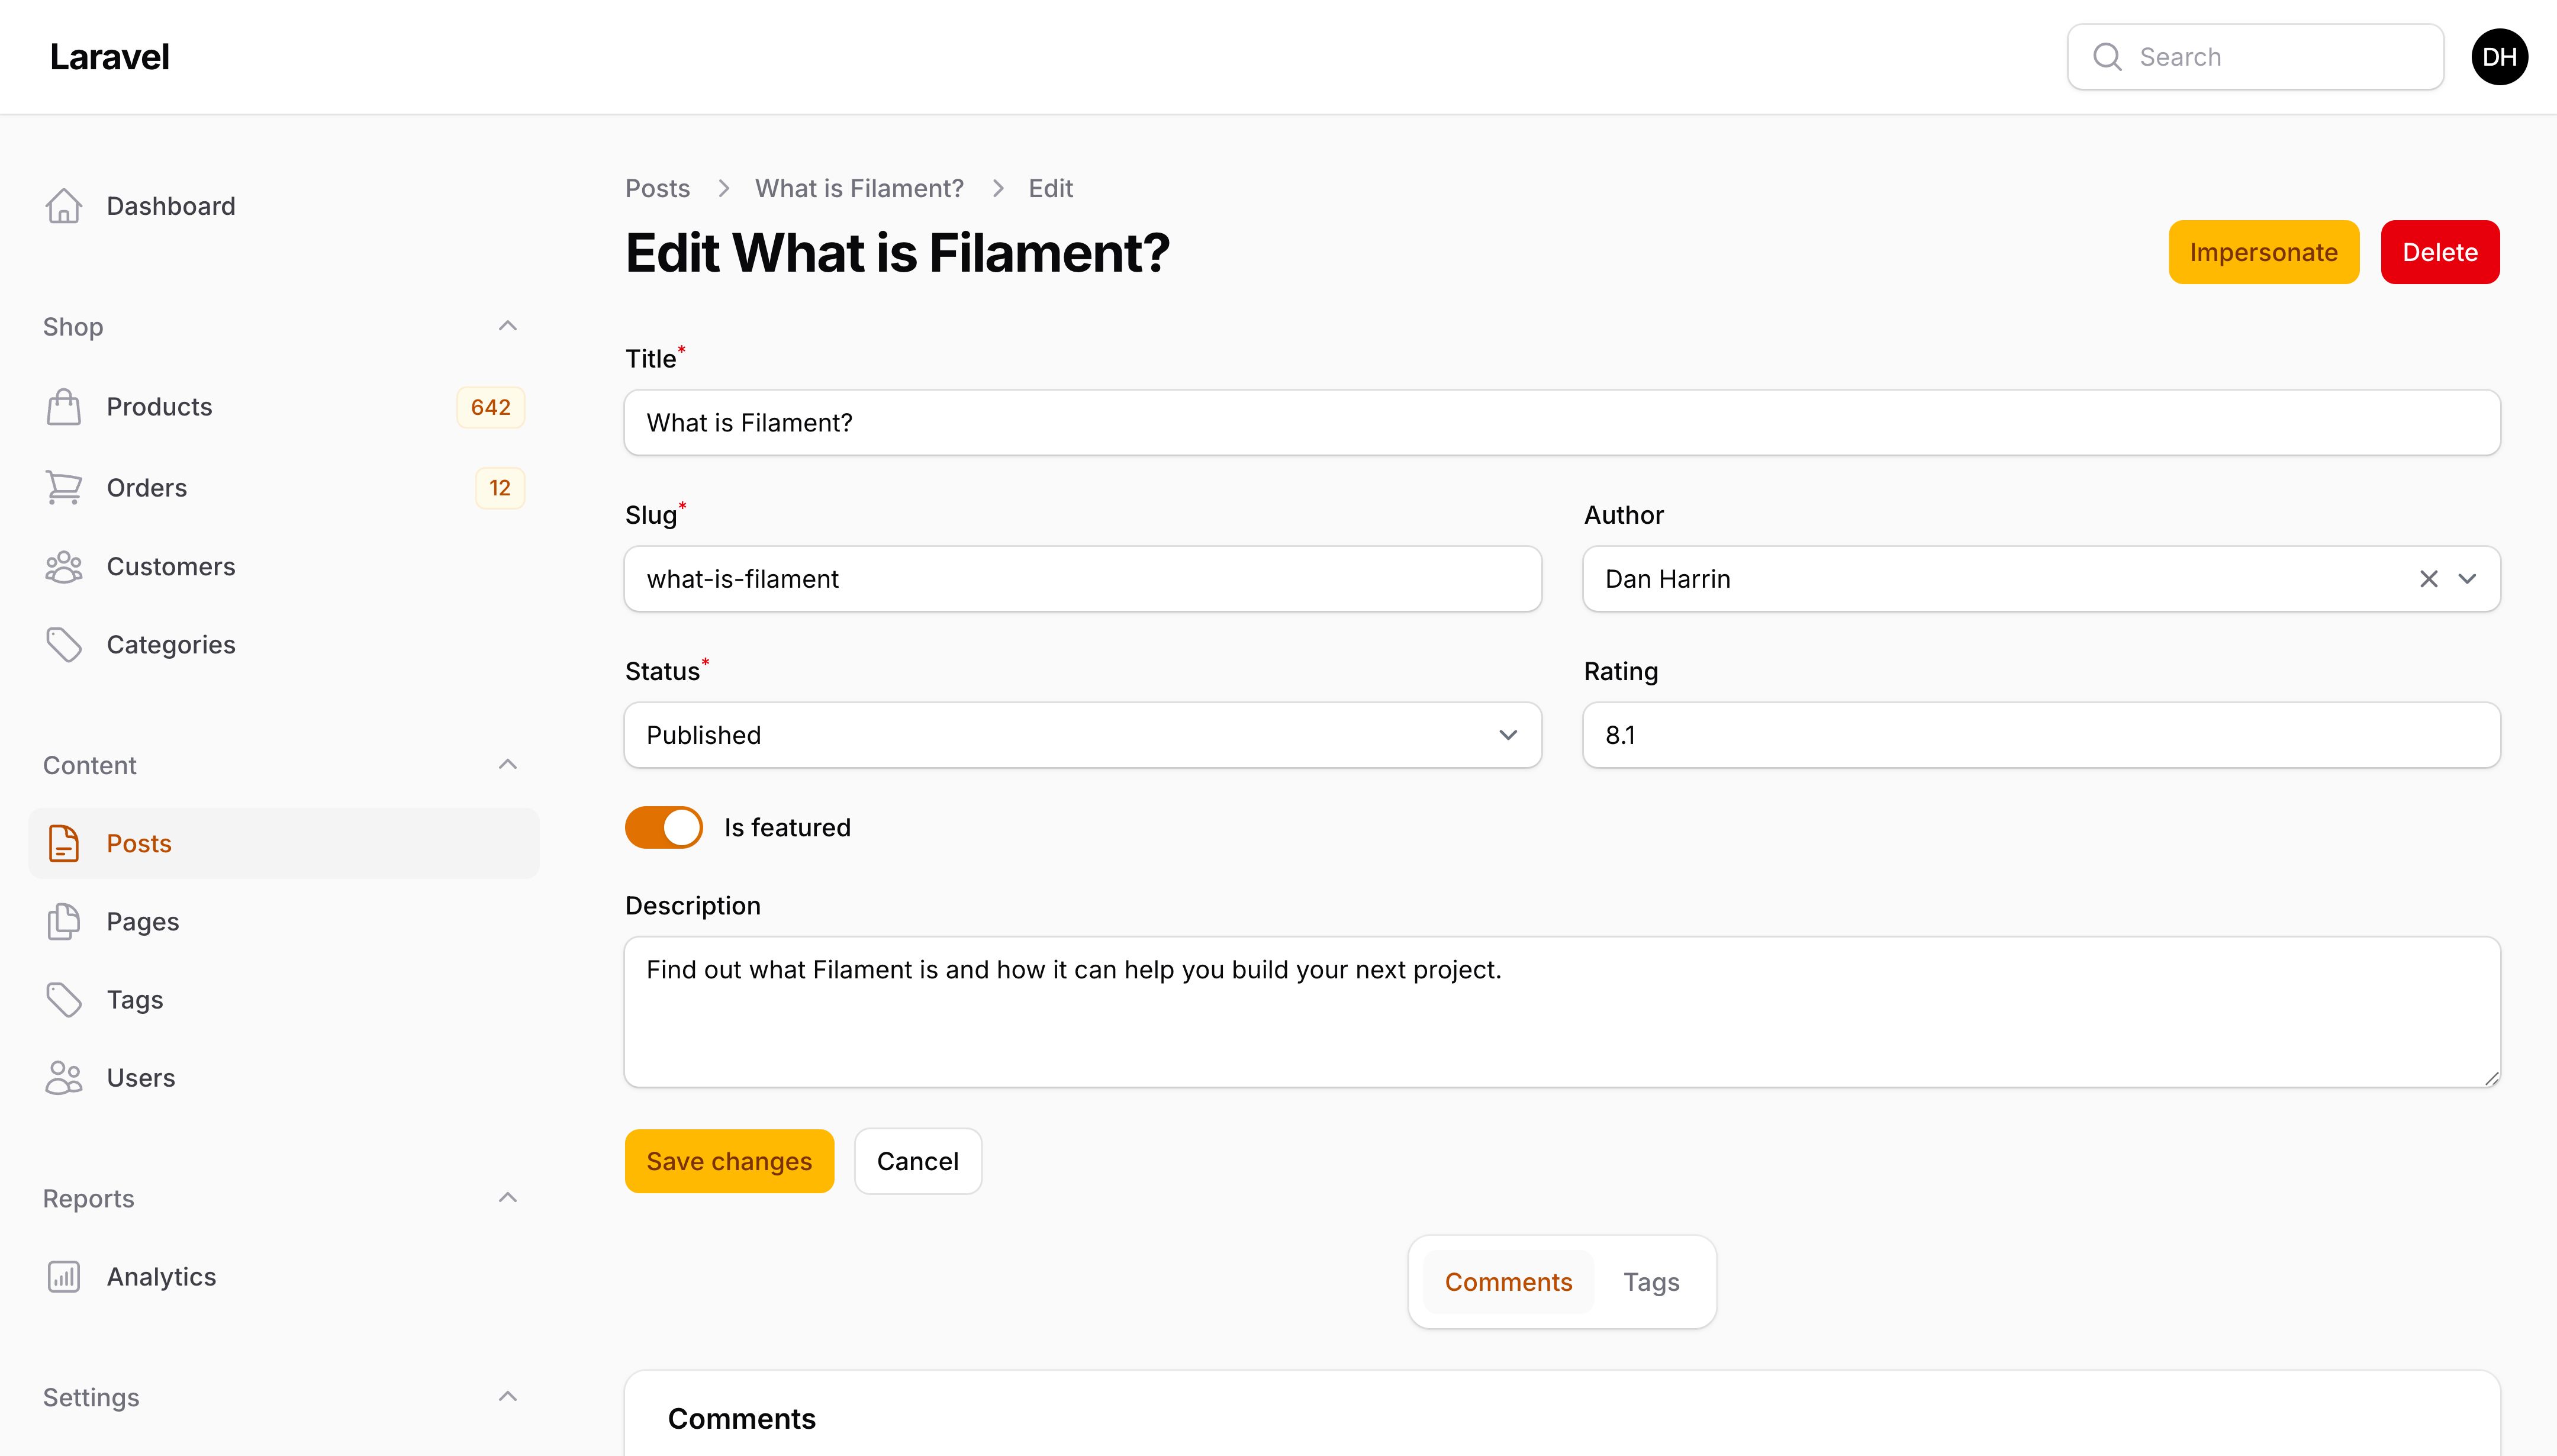Click the Cancel button
The width and height of the screenshot is (2557, 1456).
918,1161
